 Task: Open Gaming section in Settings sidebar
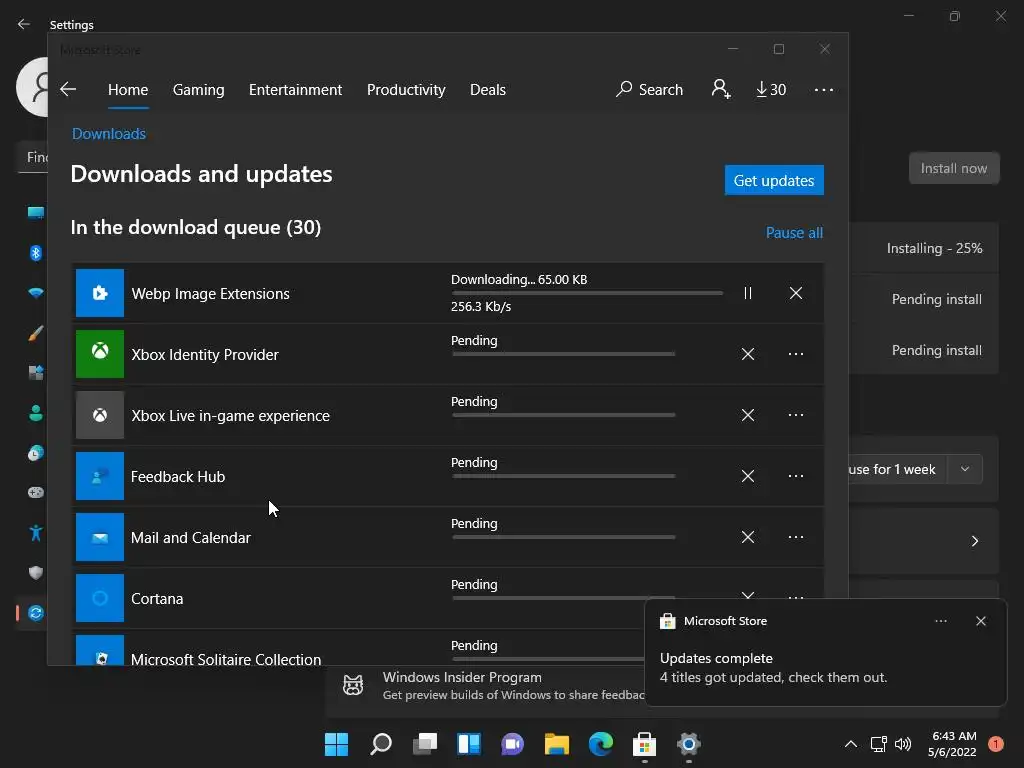pyautogui.click(x=35, y=492)
